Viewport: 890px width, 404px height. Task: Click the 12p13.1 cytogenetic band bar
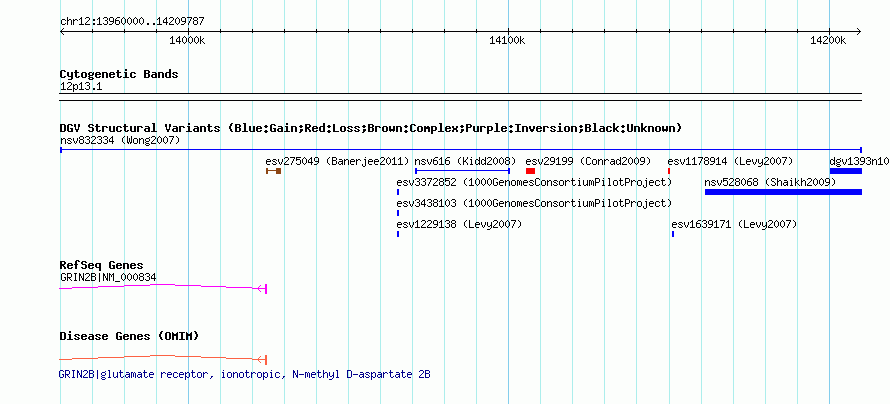pyautogui.click(x=461, y=97)
